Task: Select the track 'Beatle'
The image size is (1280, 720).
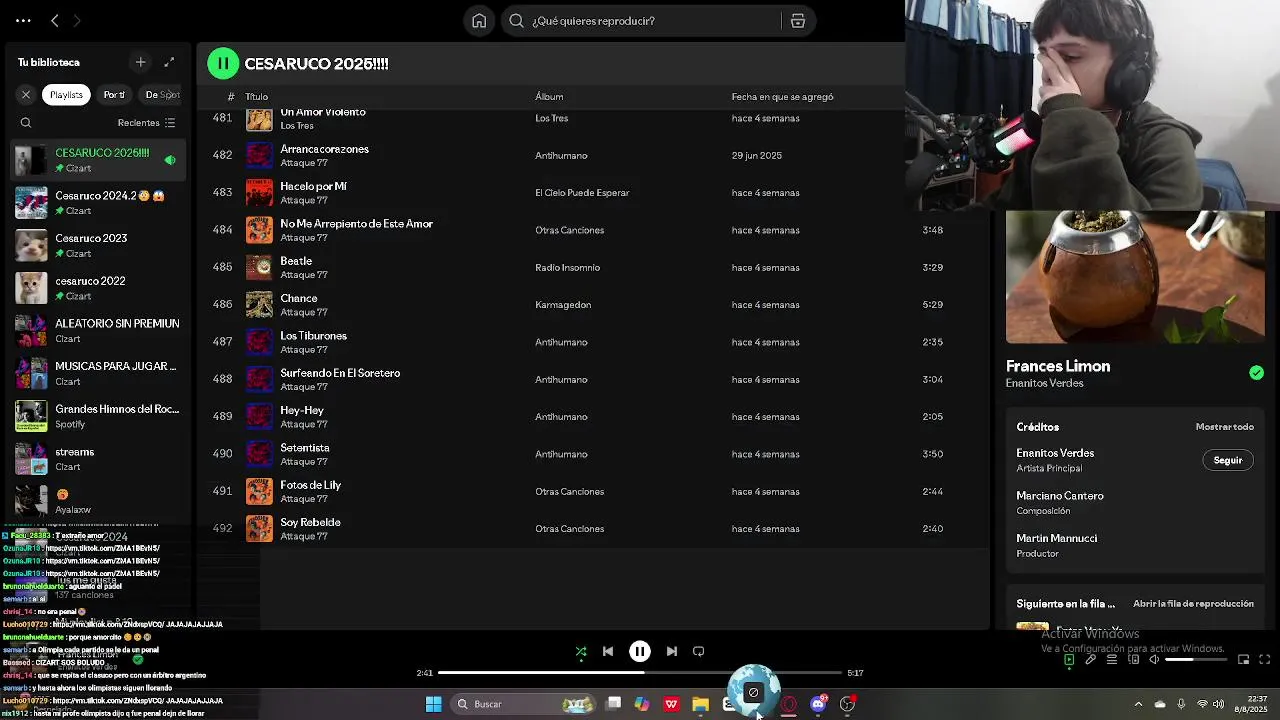Action: tap(296, 261)
